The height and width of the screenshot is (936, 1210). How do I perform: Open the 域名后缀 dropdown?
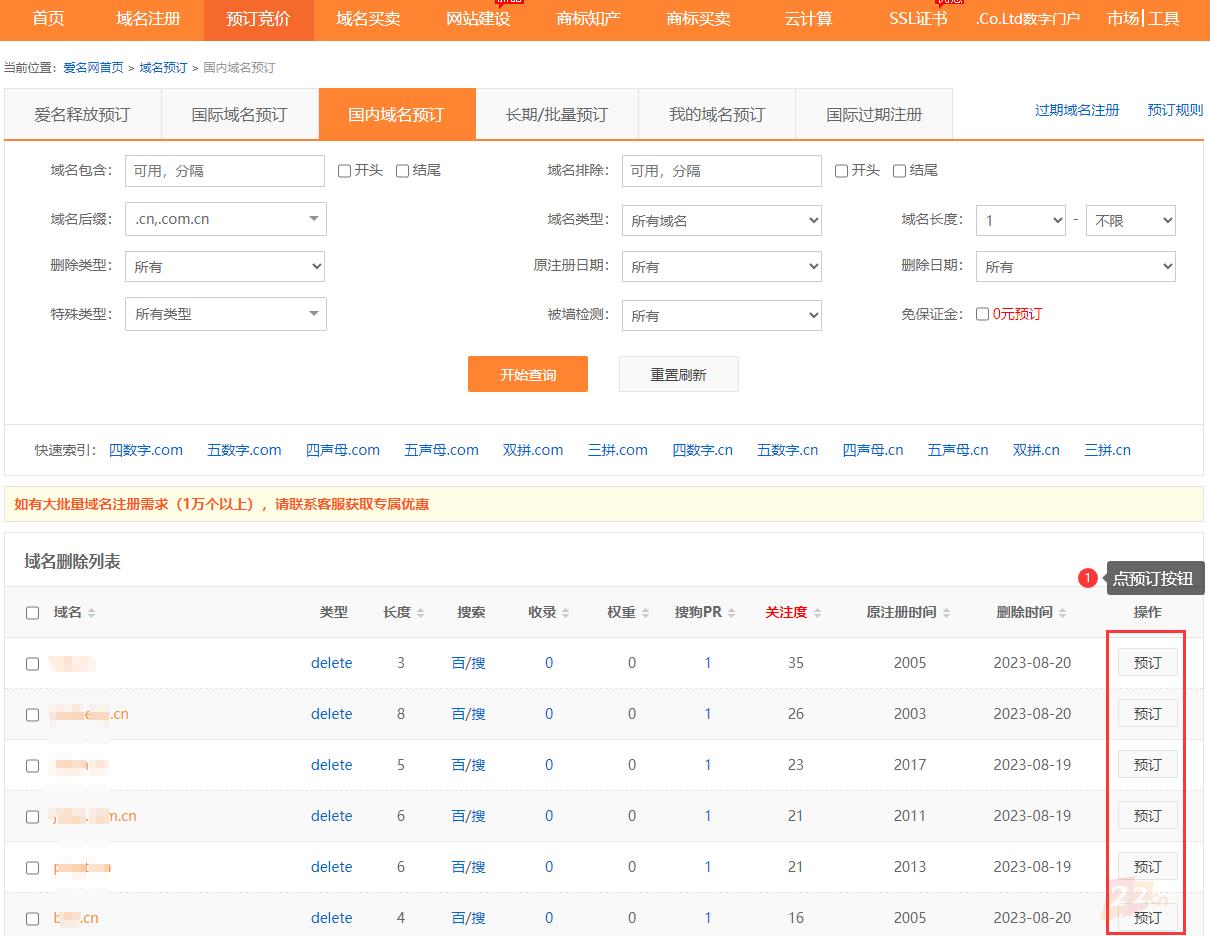click(x=225, y=219)
